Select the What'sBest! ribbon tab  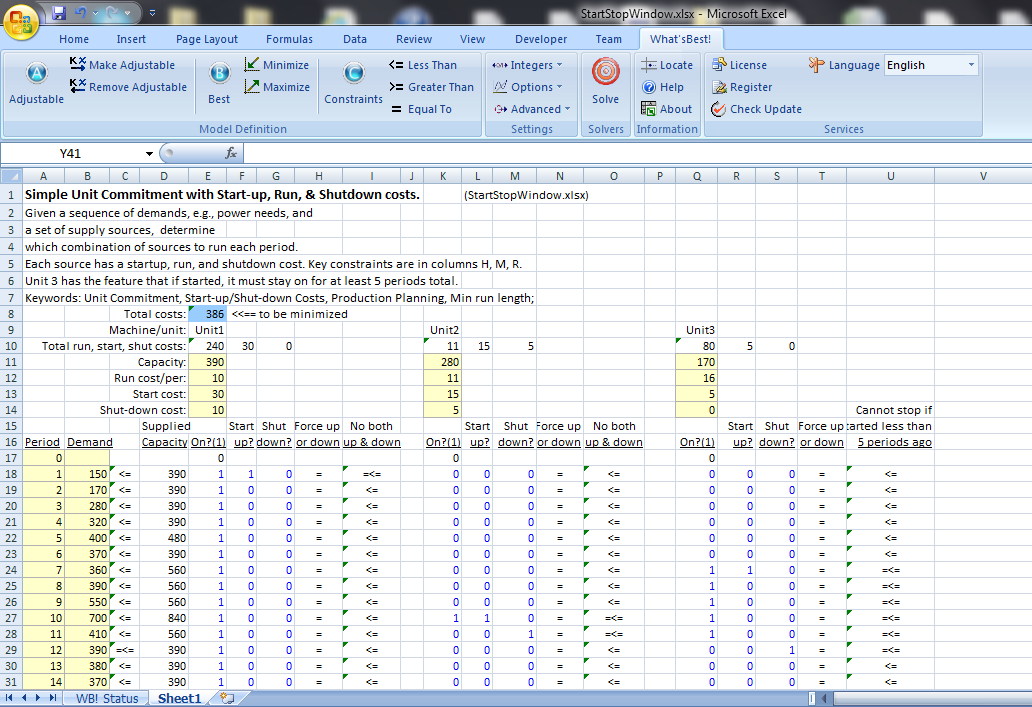tap(681, 39)
